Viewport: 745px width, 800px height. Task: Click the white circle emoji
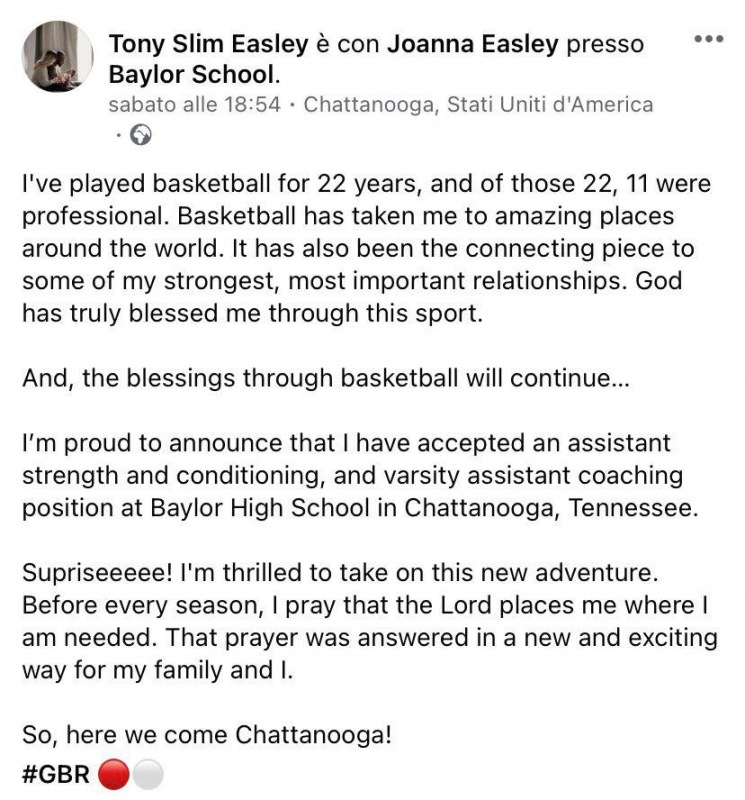tap(147, 776)
